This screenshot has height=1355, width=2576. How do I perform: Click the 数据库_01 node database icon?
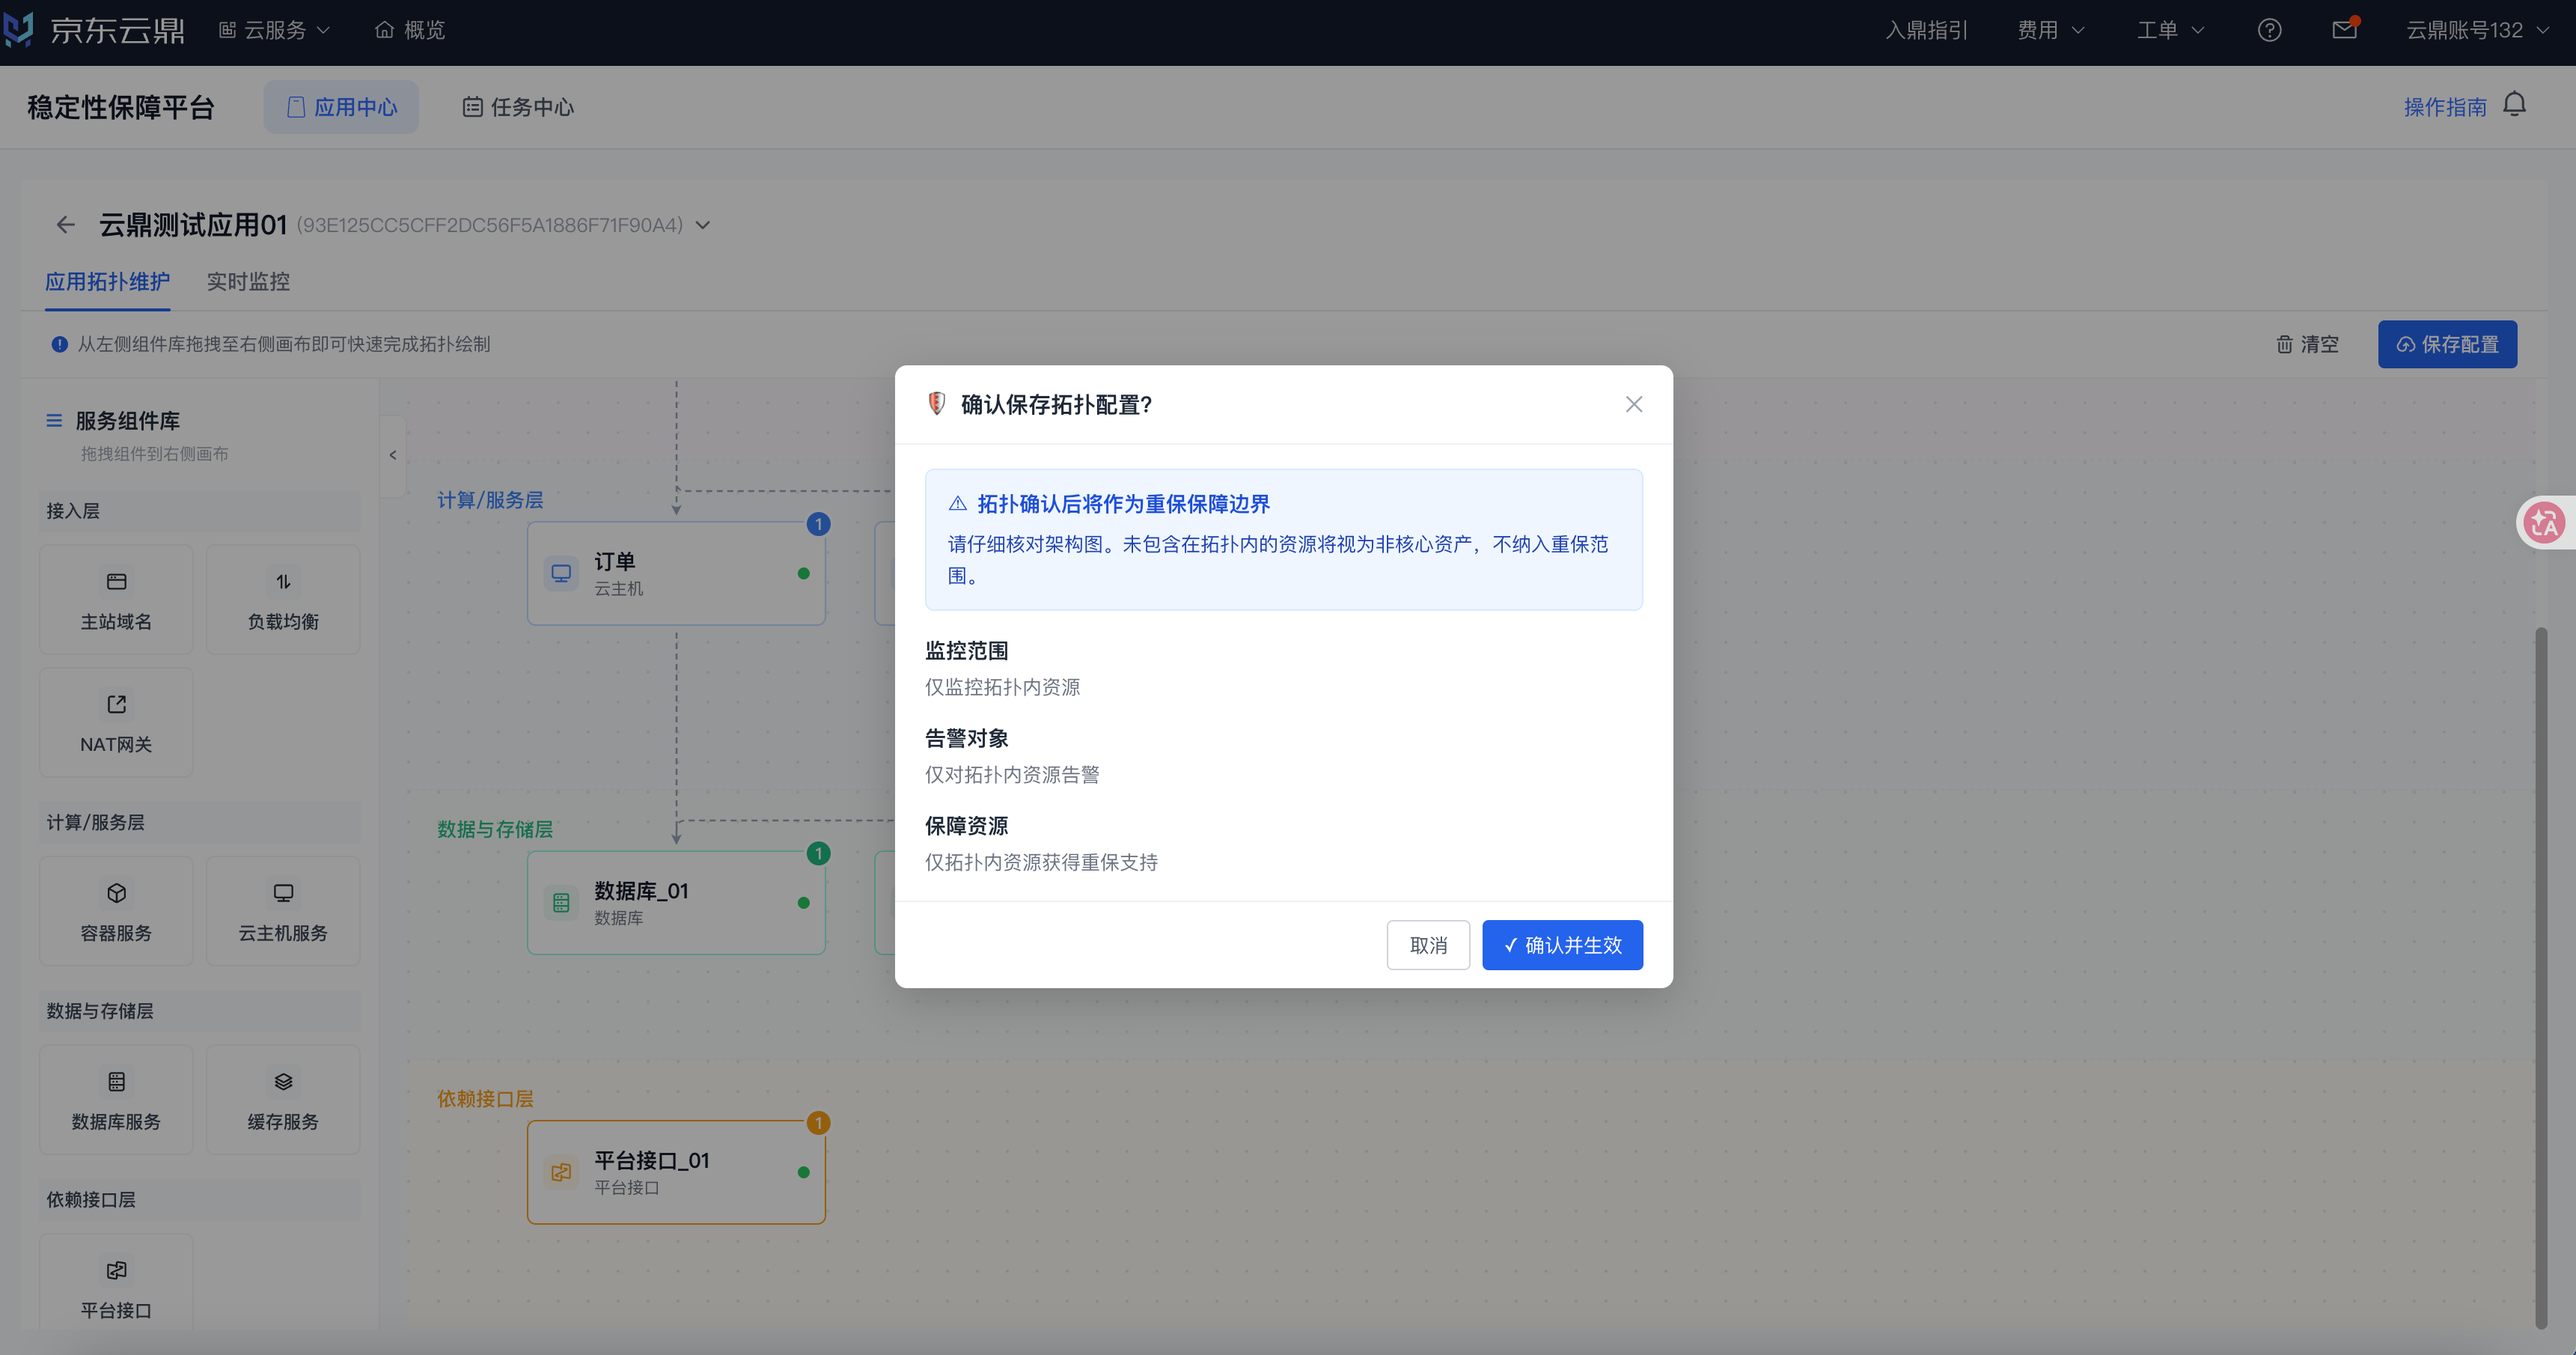[561, 902]
